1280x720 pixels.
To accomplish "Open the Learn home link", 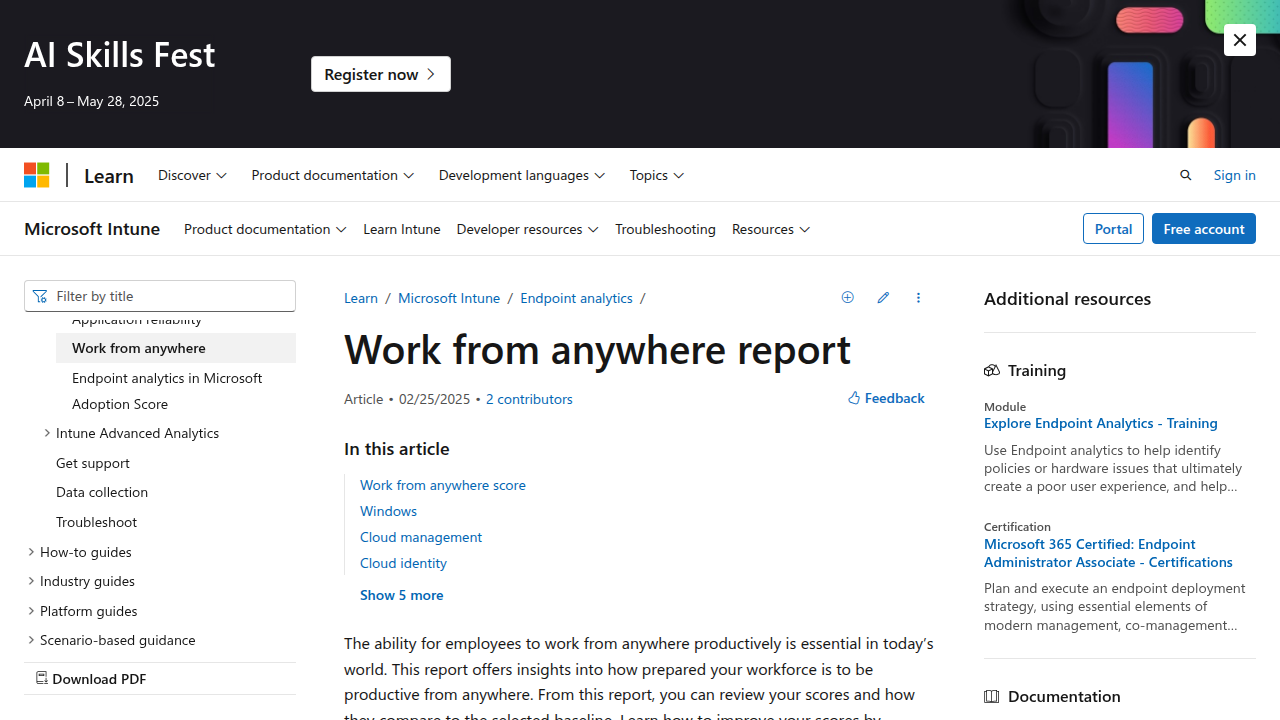I will 109,175.
